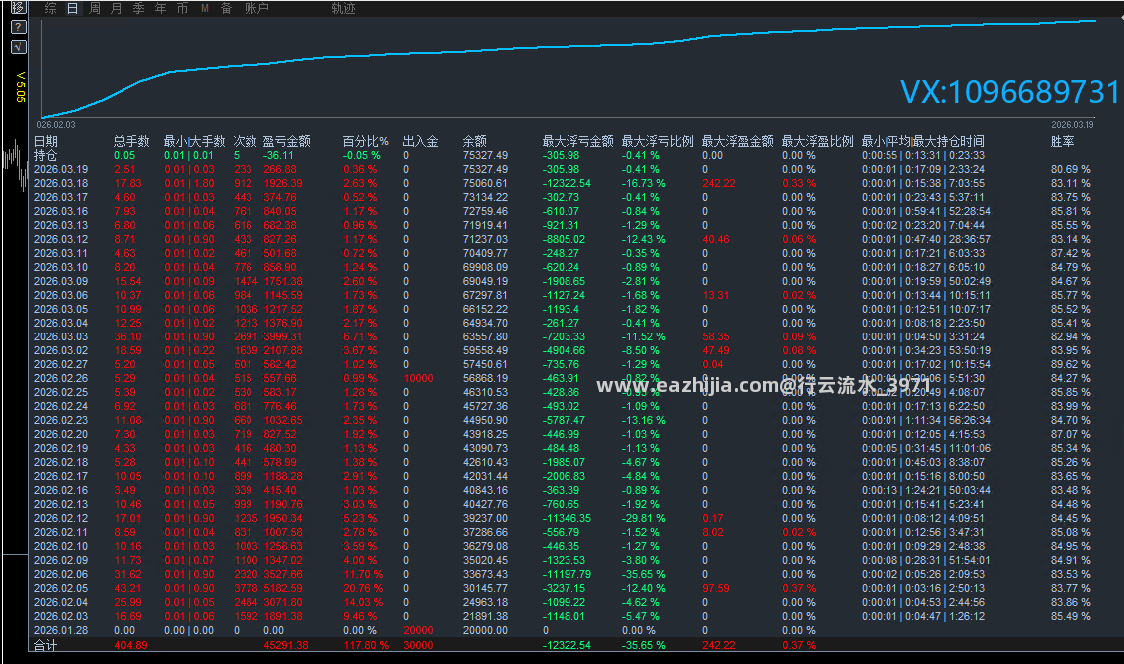The image size is (1124, 664).
Task: Select the 2026.02.12 date row
Action: [61, 518]
